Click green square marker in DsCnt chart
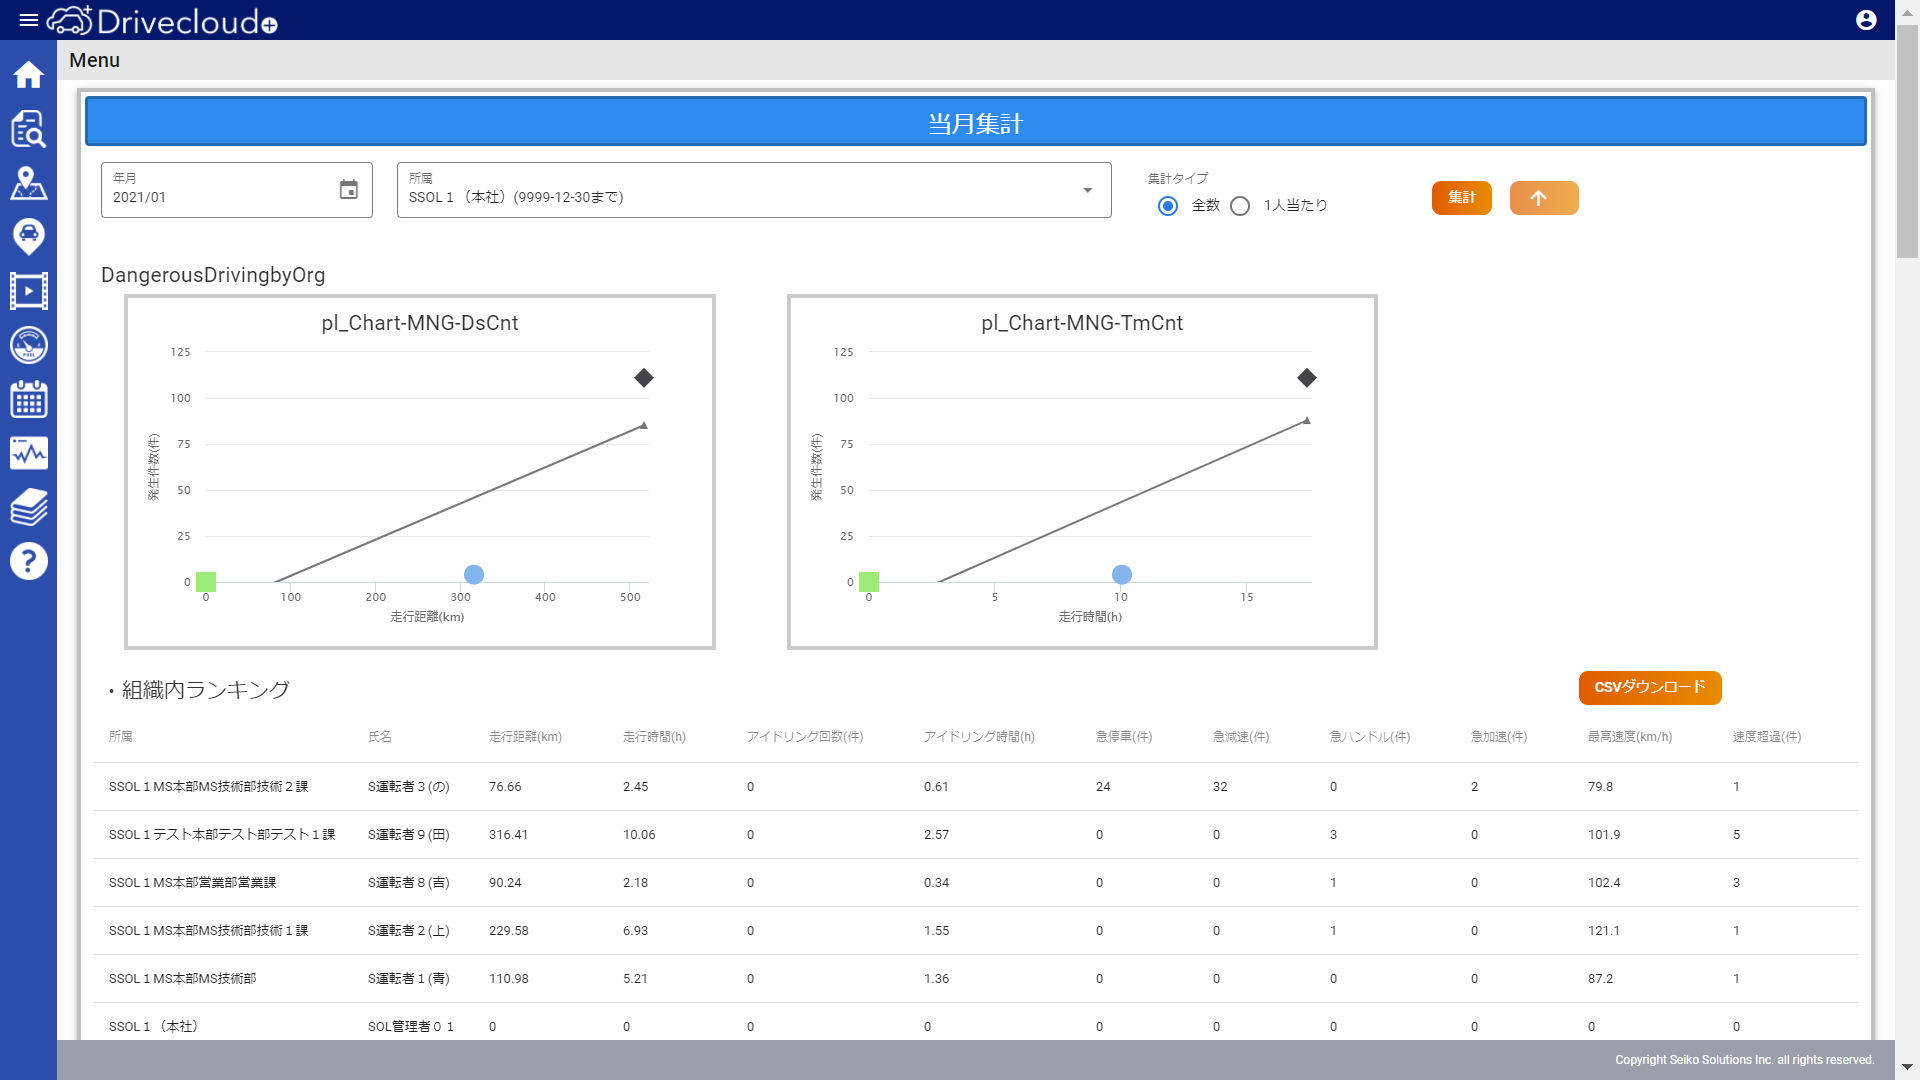 click(x=206, y=582)
